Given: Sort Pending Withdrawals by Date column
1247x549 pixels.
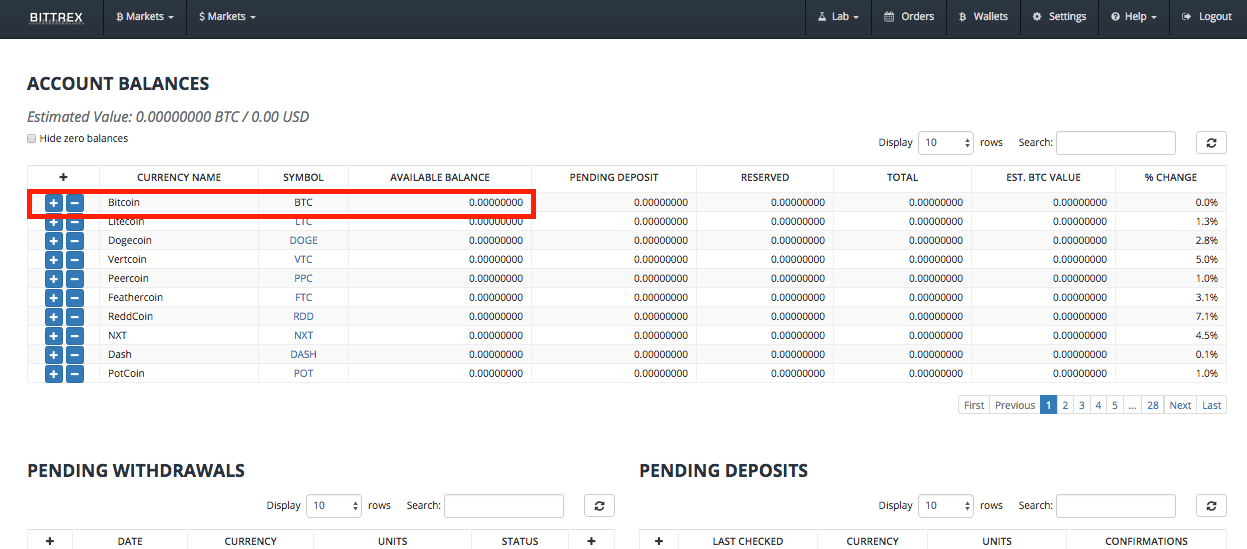Looking at the screenshot, I should (x=130, y=541).
